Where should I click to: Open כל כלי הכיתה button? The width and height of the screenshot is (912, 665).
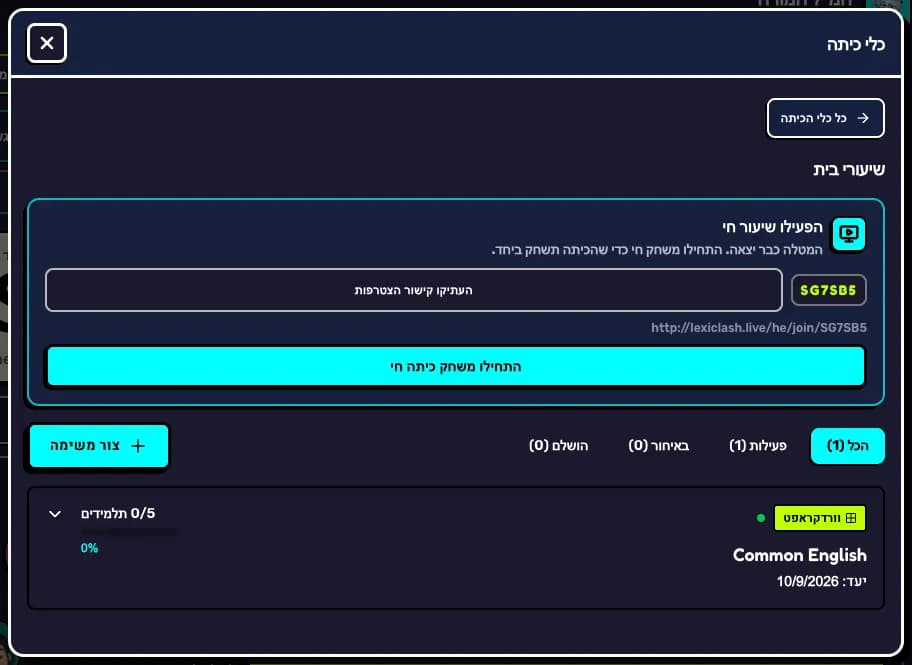coord(825,118)
